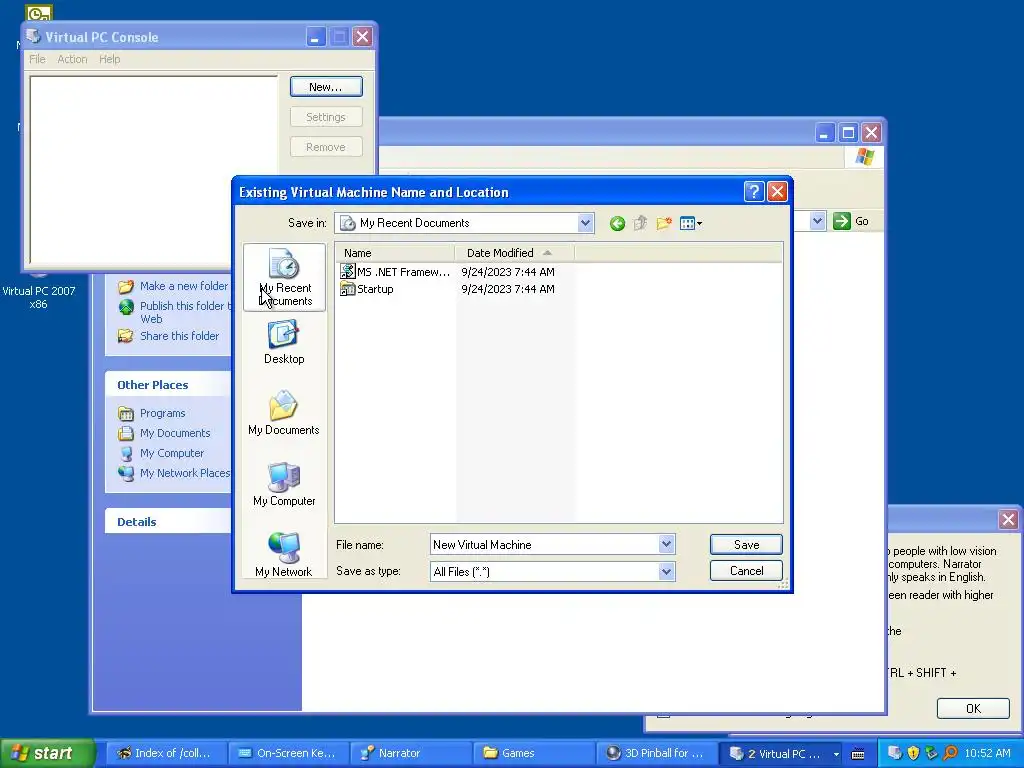1024x768 pixels.
Task: Click the security shield tray icon
Action: click(x=913, y=753)
